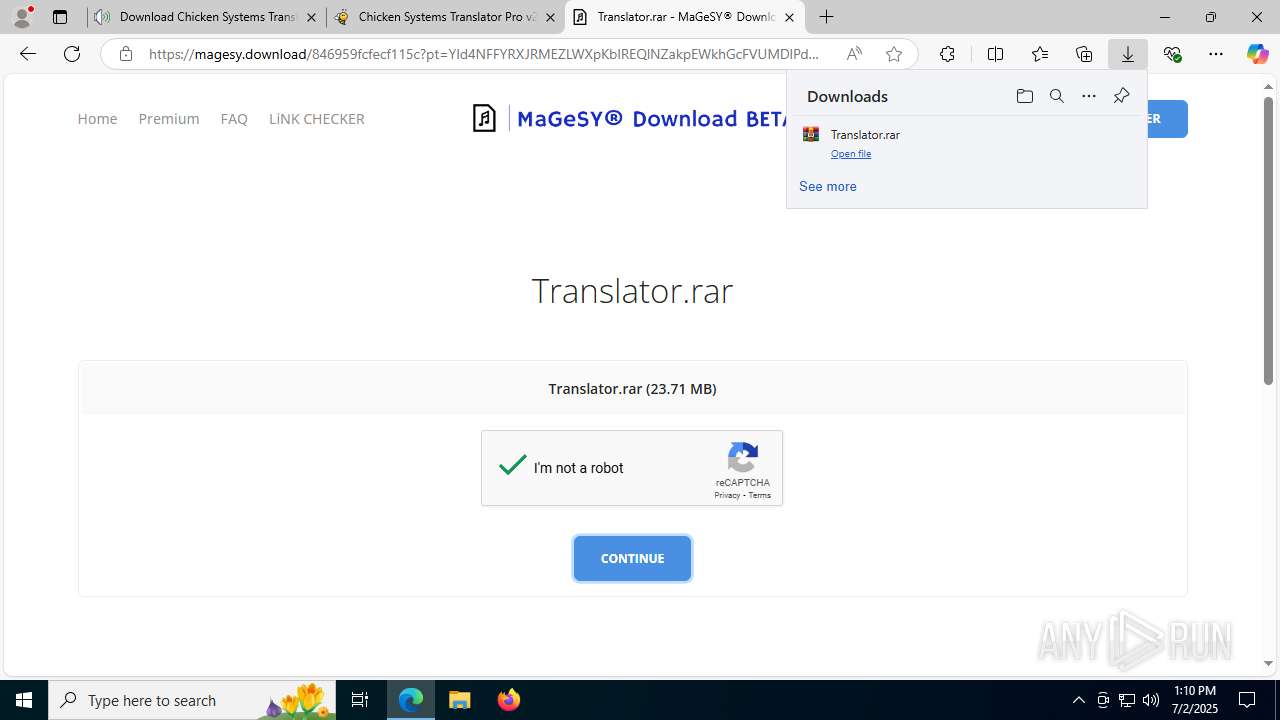Open the notification center
This screenshot has width=1280, height=720.
click(1247, 700)
